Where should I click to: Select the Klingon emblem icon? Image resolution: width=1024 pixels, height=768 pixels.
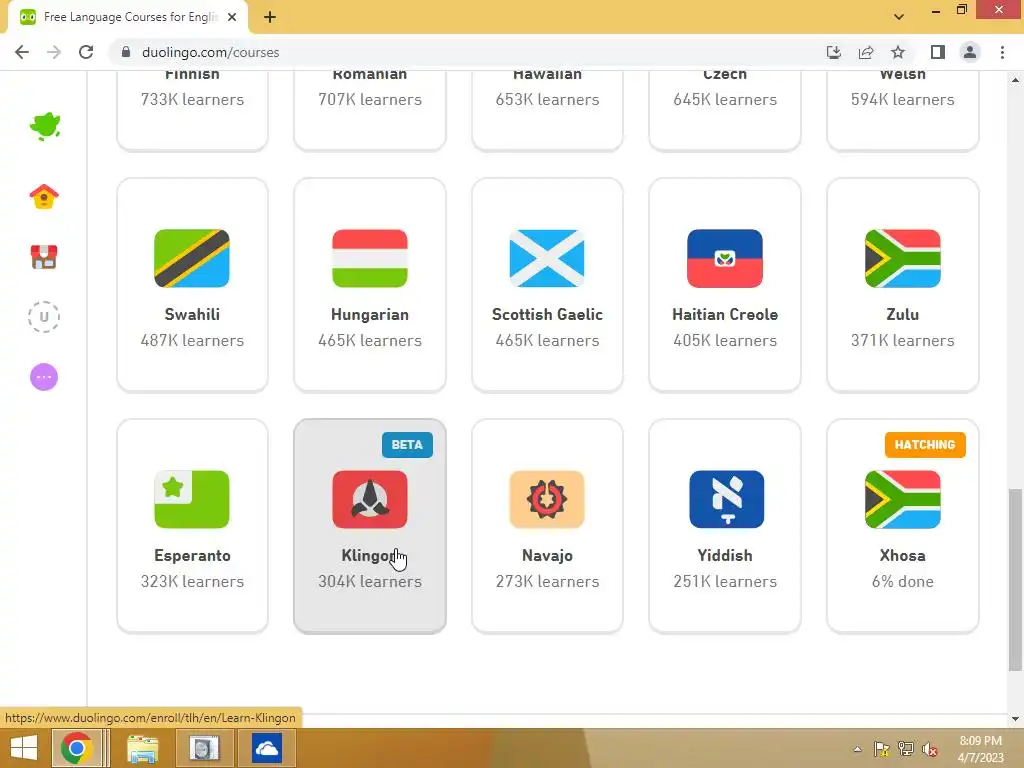click(370, 499)
